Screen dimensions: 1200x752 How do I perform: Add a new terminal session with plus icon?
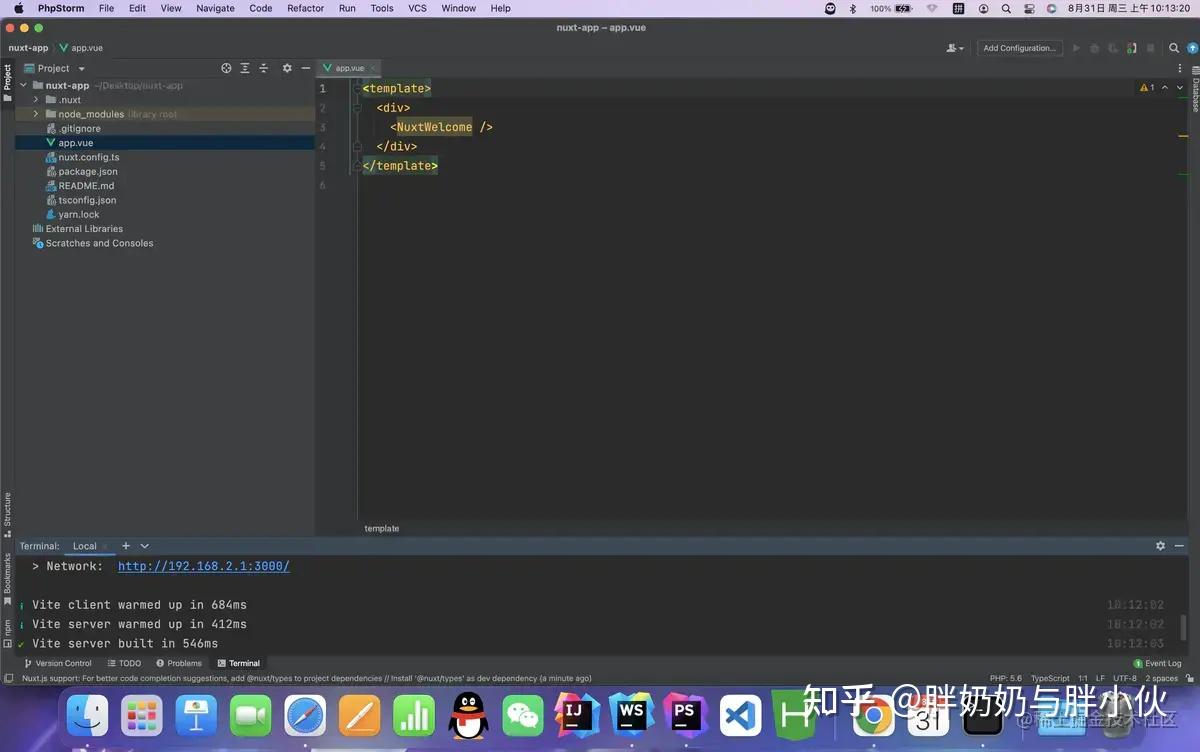126,546
